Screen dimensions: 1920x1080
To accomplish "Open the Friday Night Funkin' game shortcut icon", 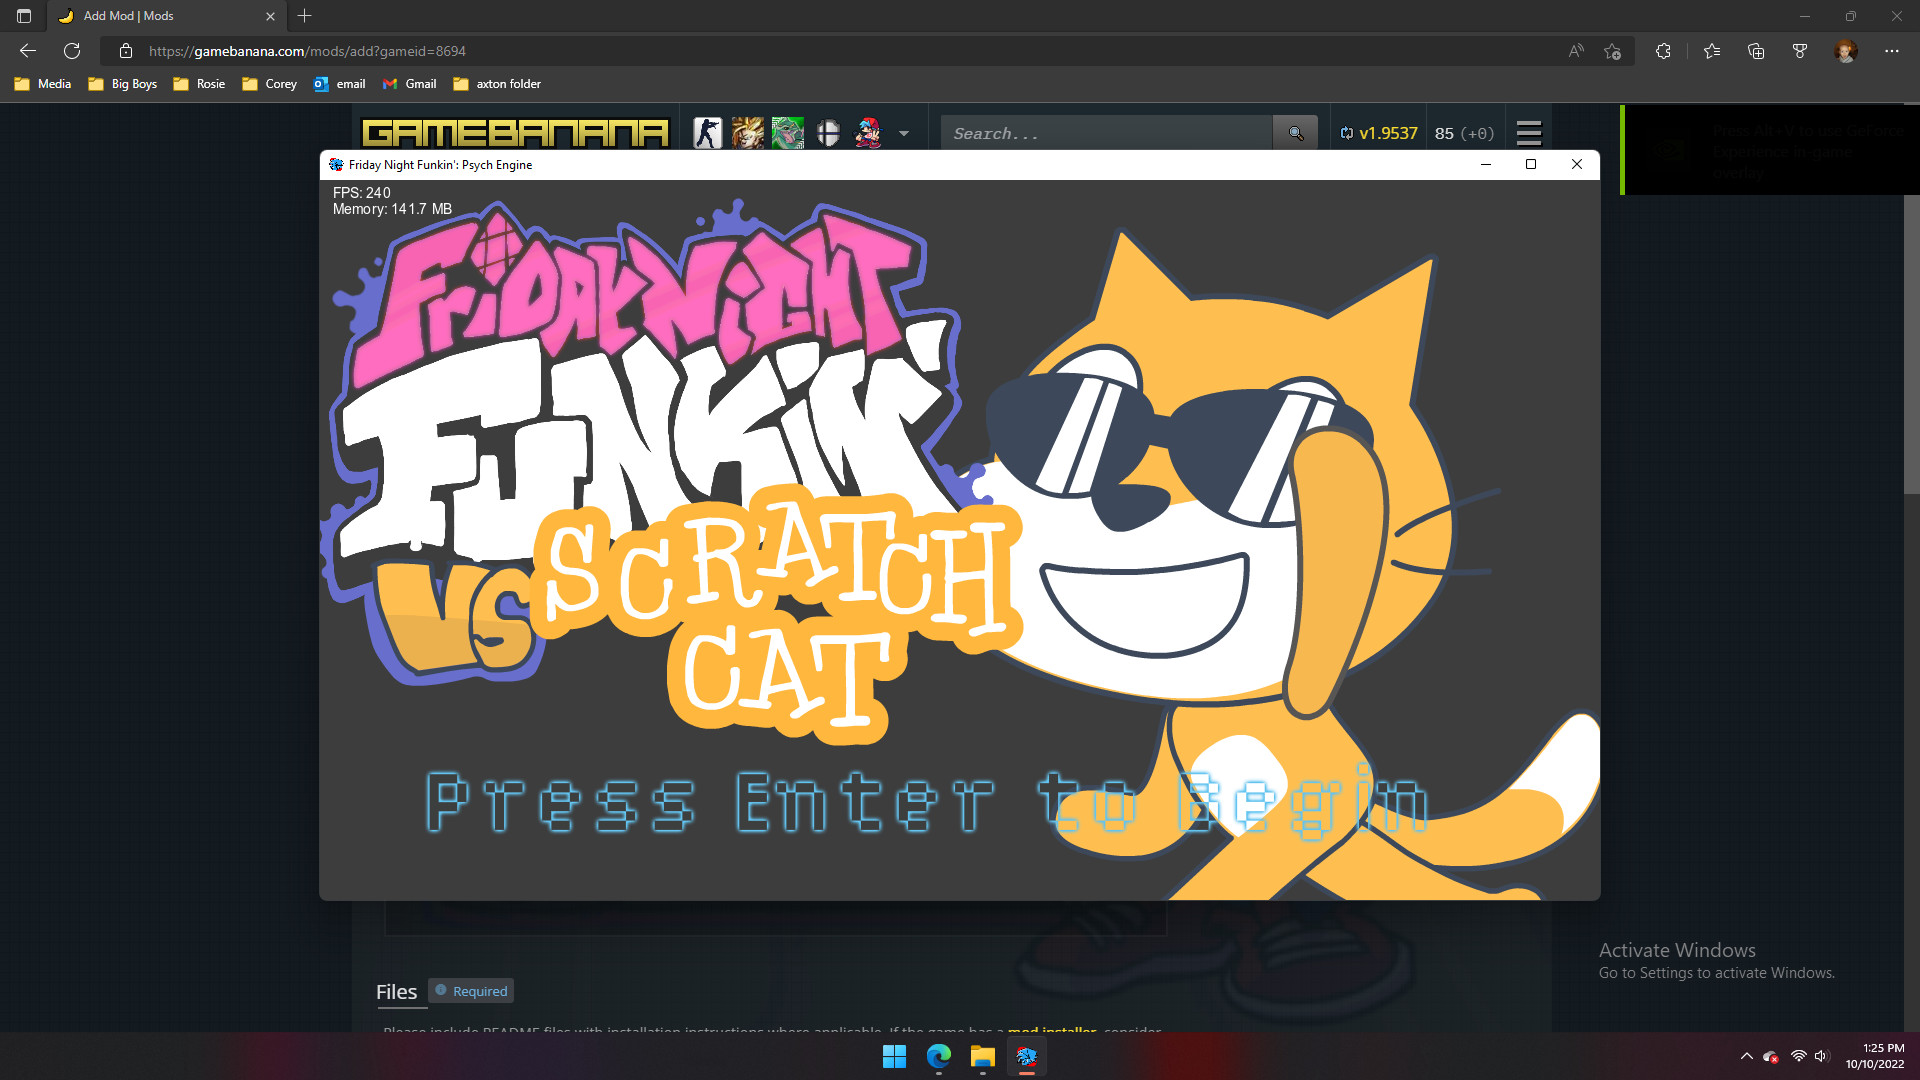I will pyautogui.click(x=867, y=133).
